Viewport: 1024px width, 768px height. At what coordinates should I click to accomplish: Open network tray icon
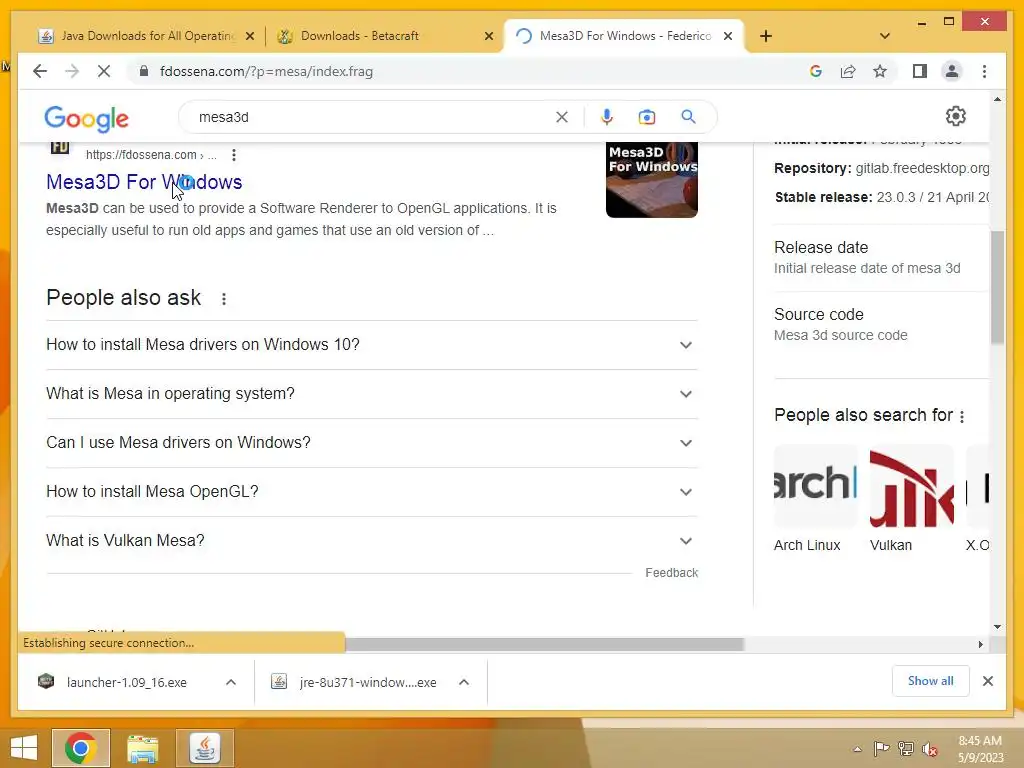click(x=906, y=748)
